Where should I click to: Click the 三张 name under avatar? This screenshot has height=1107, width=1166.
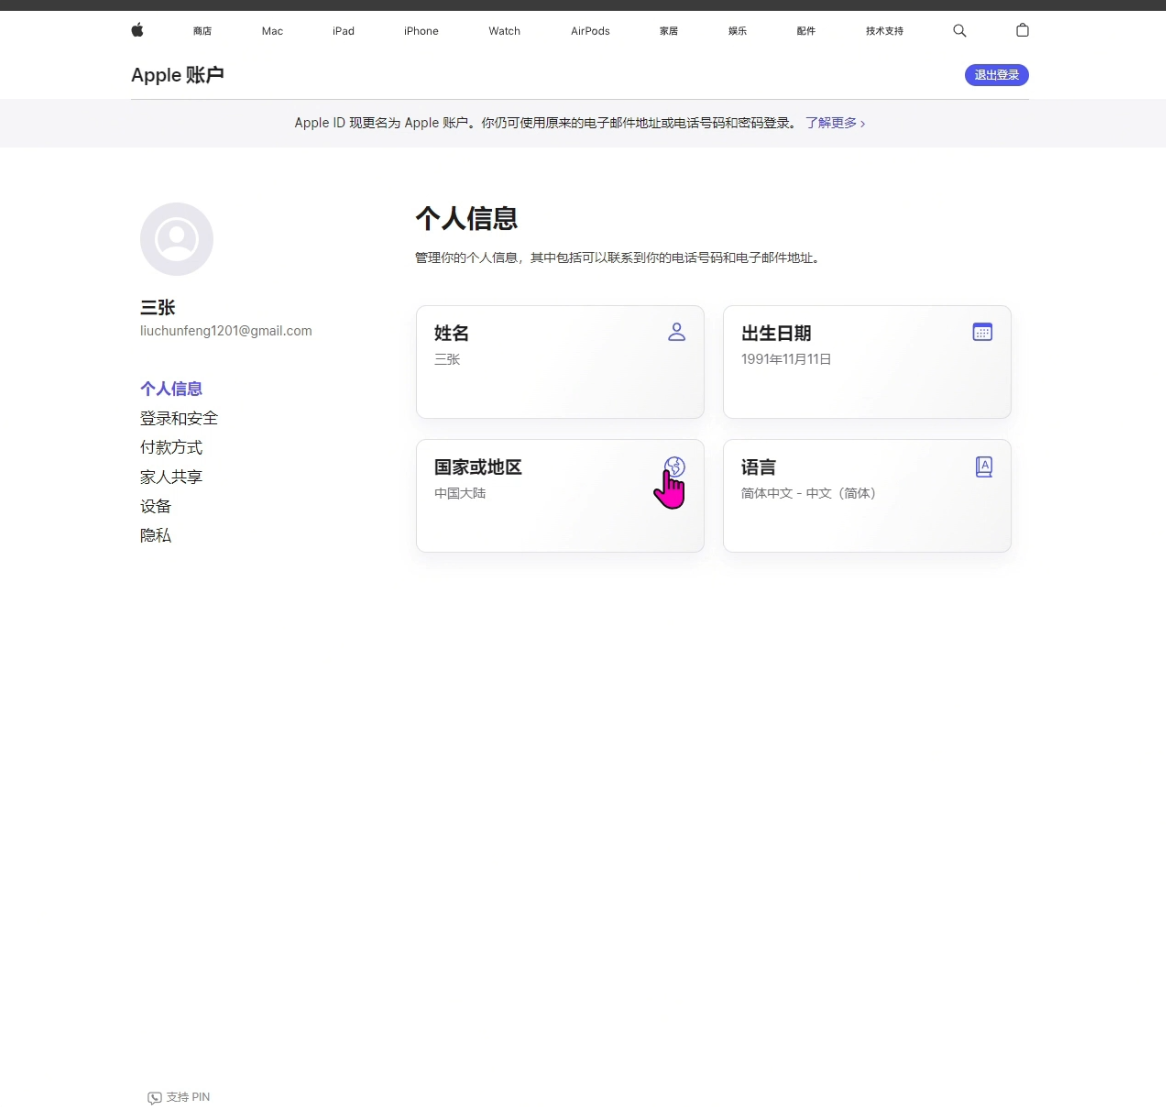[x=158, y=307]
